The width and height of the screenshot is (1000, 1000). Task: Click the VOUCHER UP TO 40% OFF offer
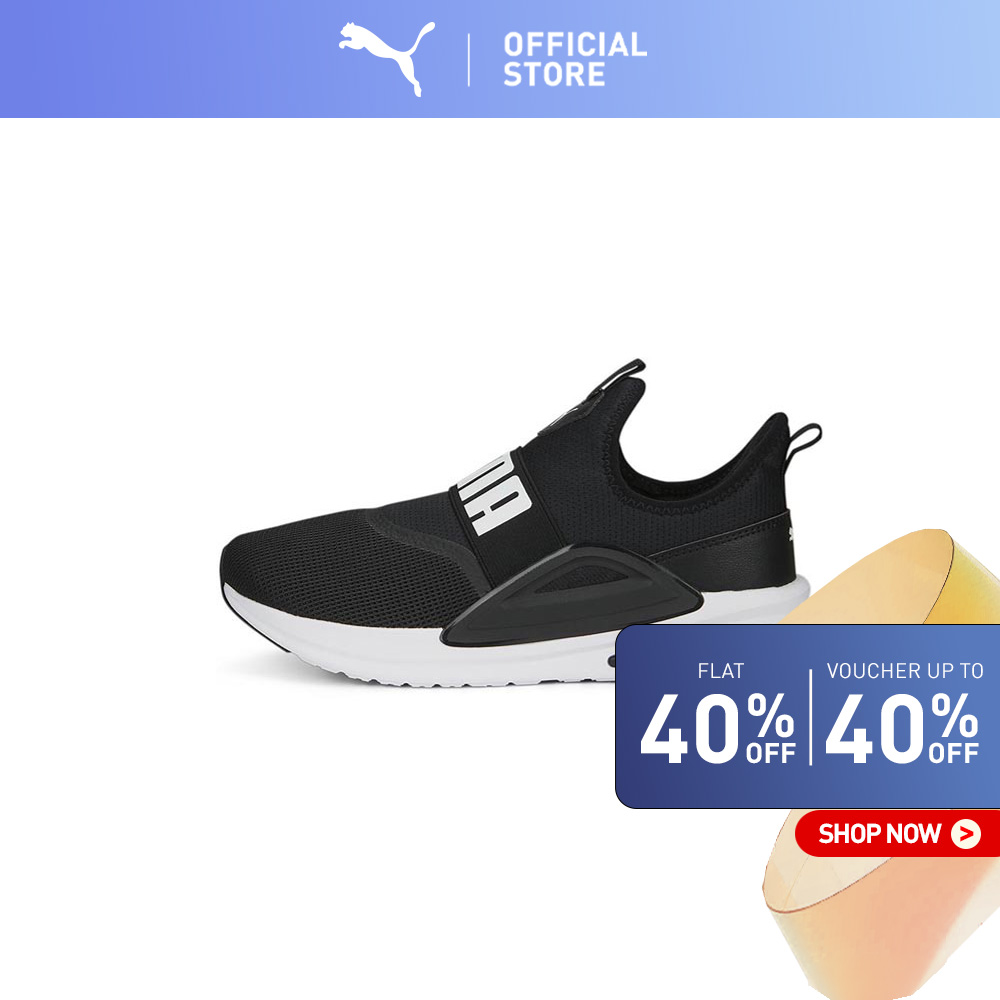click(904, 713)
